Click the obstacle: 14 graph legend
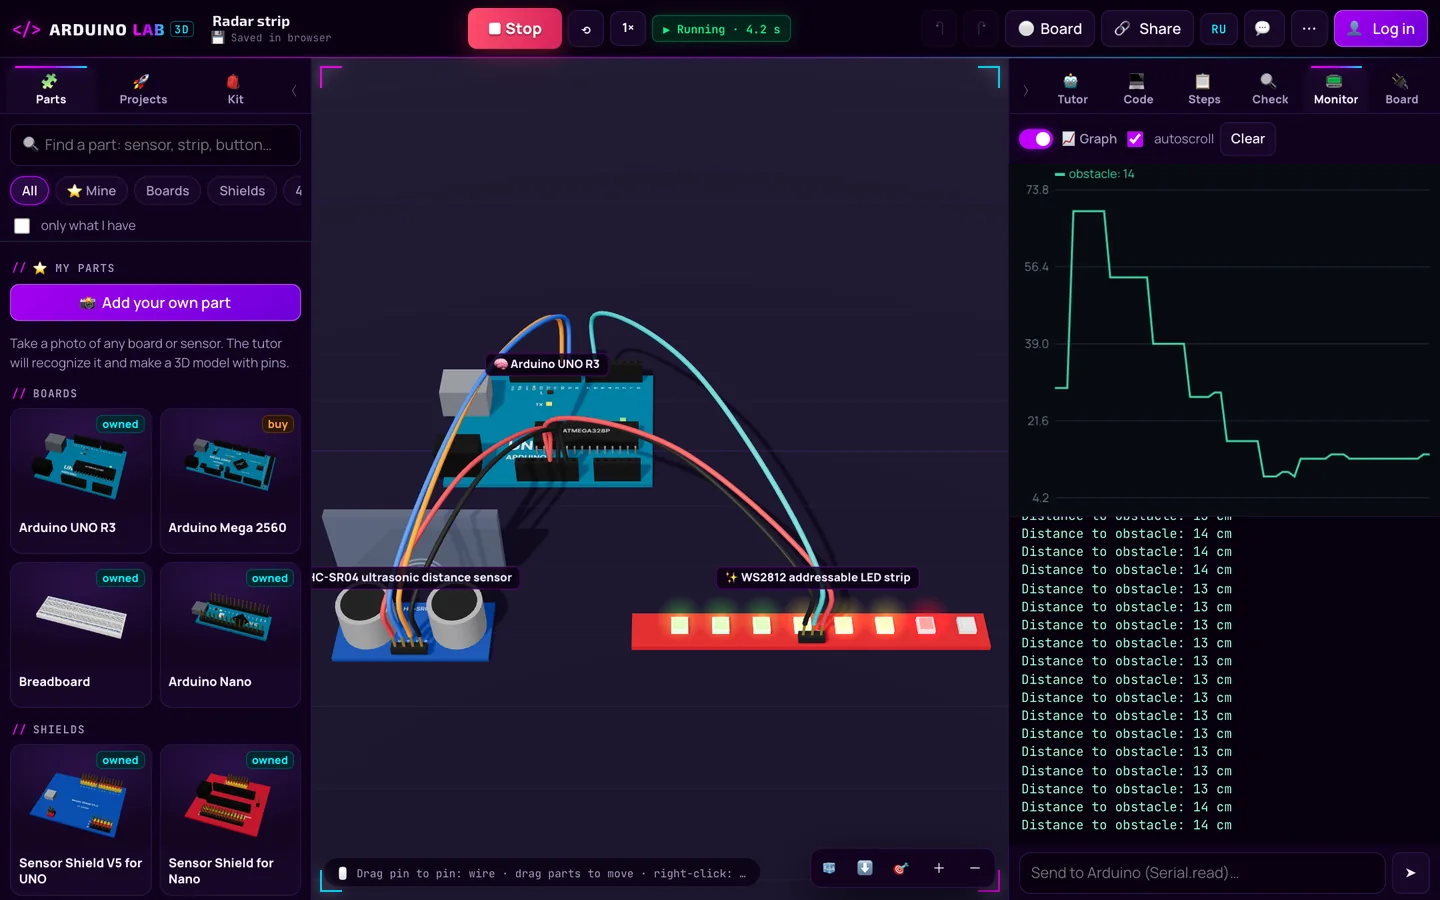Viewport: 1440px width, 900px height. [x=1095, y=174]
